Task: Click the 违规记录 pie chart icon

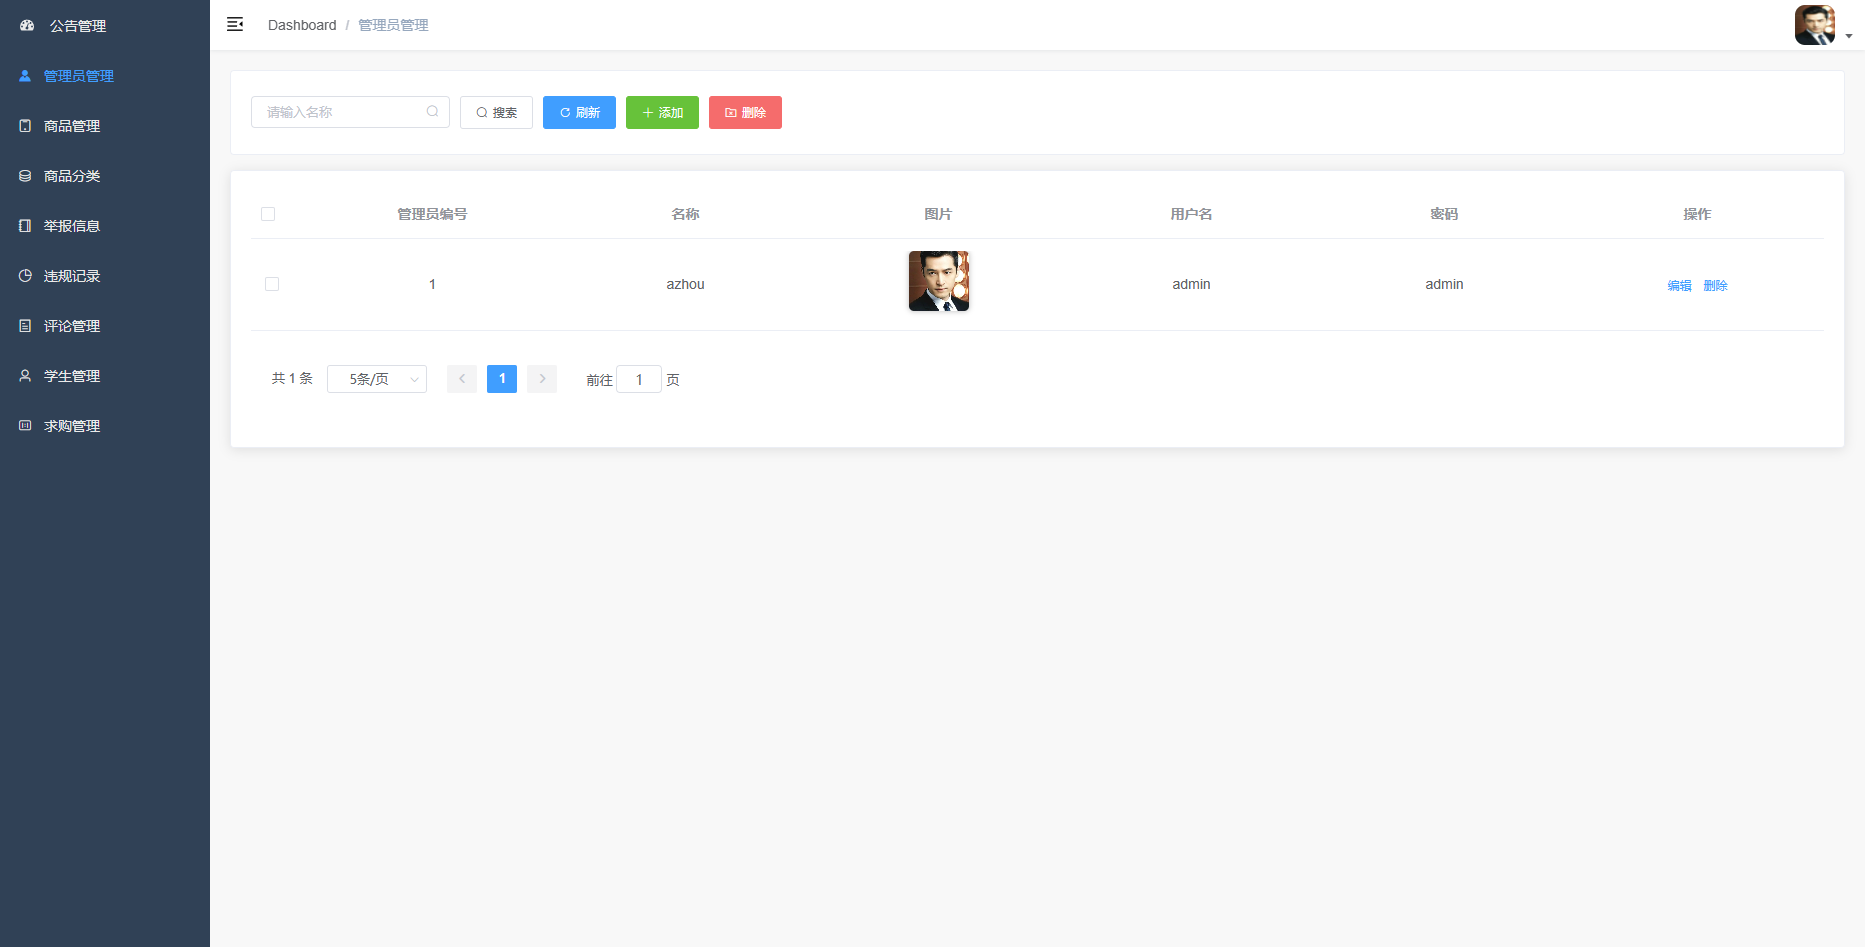Action: 25,276
